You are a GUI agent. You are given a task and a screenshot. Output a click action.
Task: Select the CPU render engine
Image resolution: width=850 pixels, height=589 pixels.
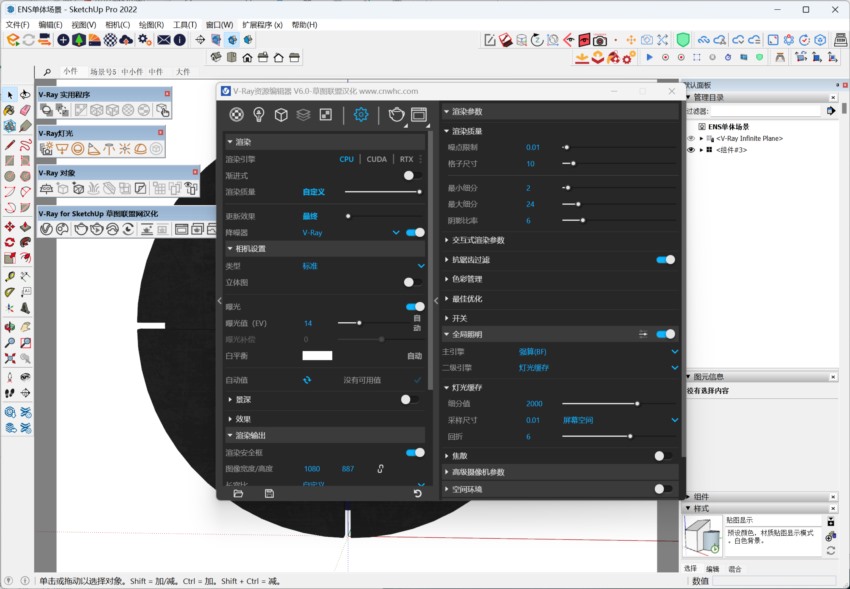(x=346, y=159)
